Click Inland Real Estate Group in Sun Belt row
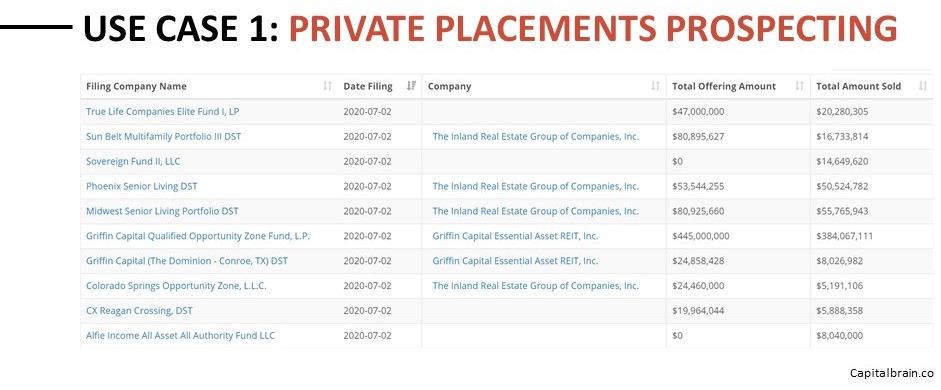Viewport: 941px width, 390px height. tap(535, 136)
